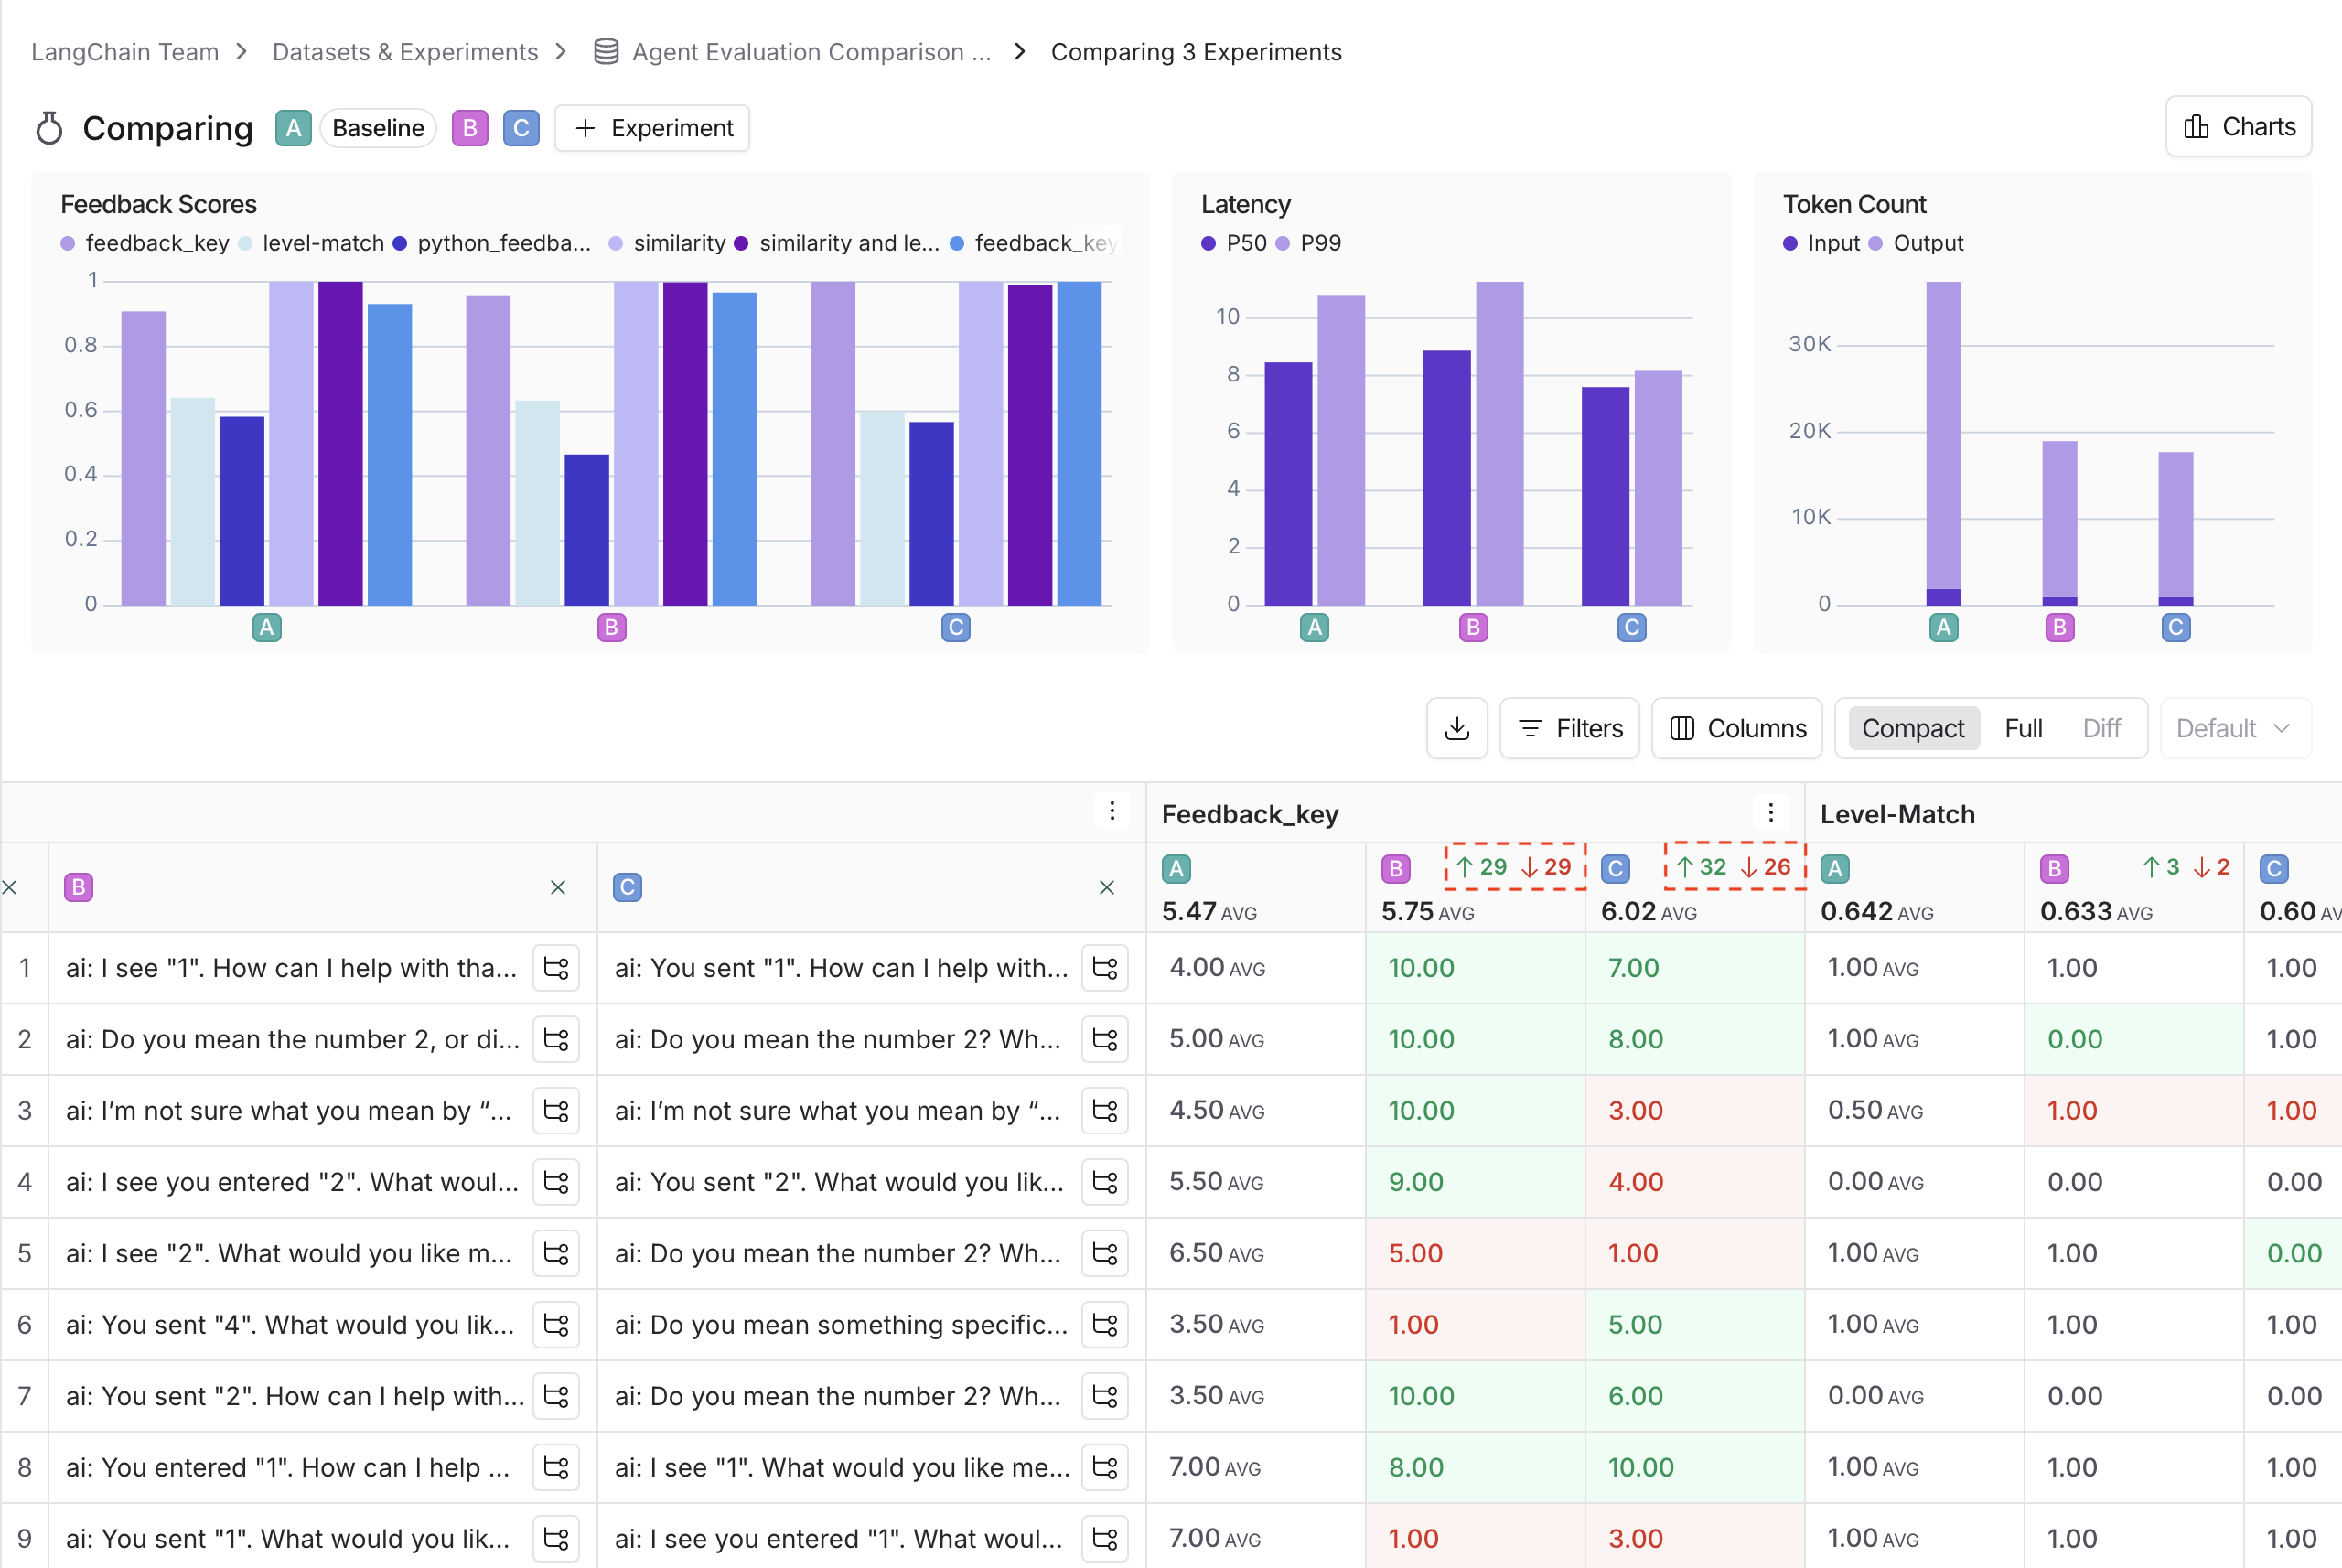Viewport: 2342px width, 1568px height.
Task: Open the options menu above the outputs column
Action: [x=1112, y=812]
